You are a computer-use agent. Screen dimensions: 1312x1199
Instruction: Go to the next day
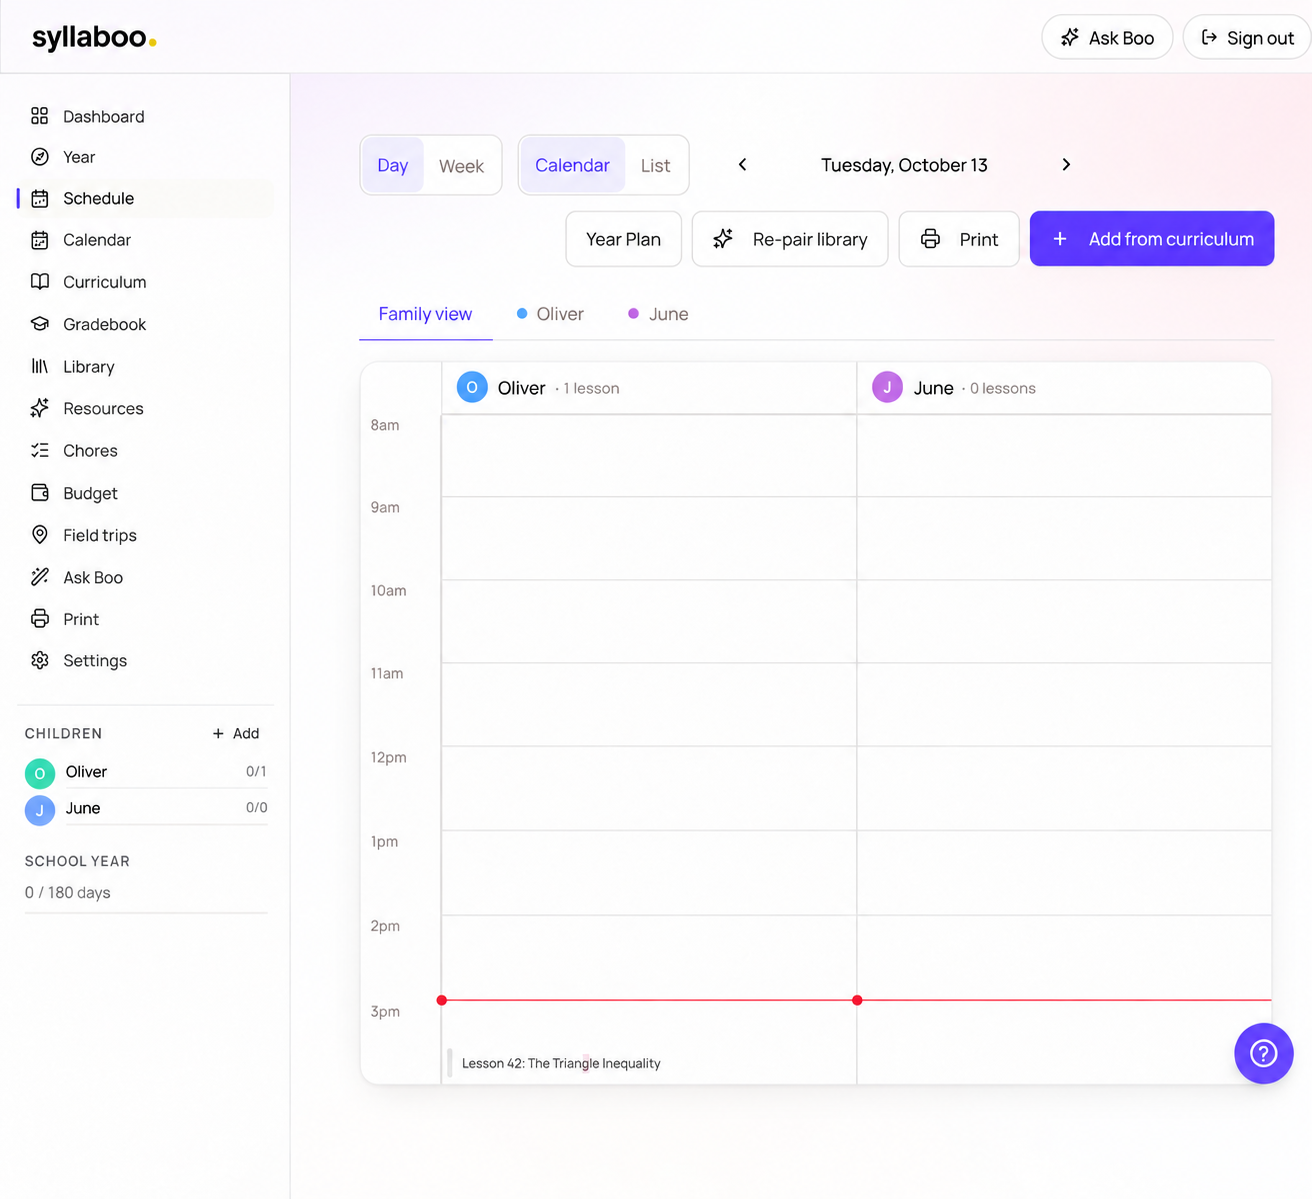pyautogui.click(x=1066, y=165)
